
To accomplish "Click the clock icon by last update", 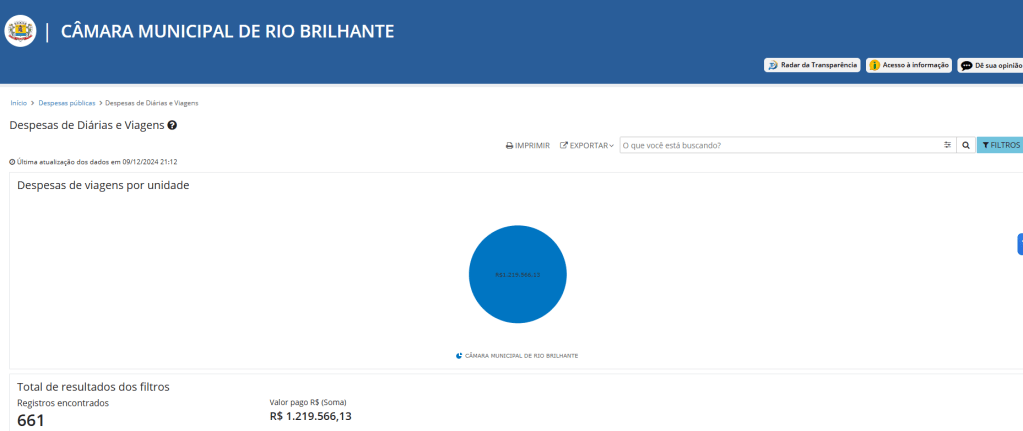I will coord(12,161).
